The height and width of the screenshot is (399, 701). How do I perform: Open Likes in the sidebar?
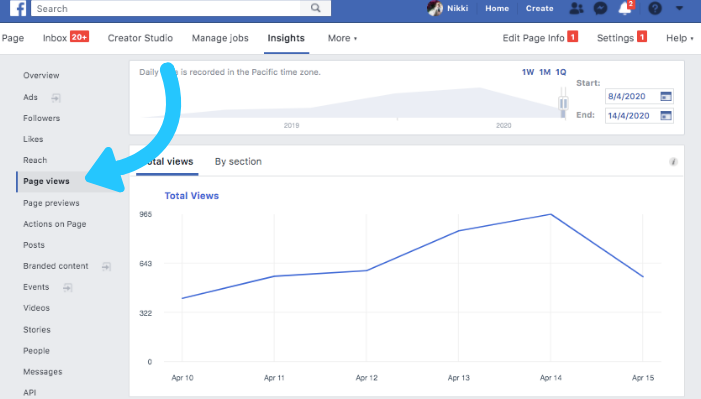coord(33,139)
